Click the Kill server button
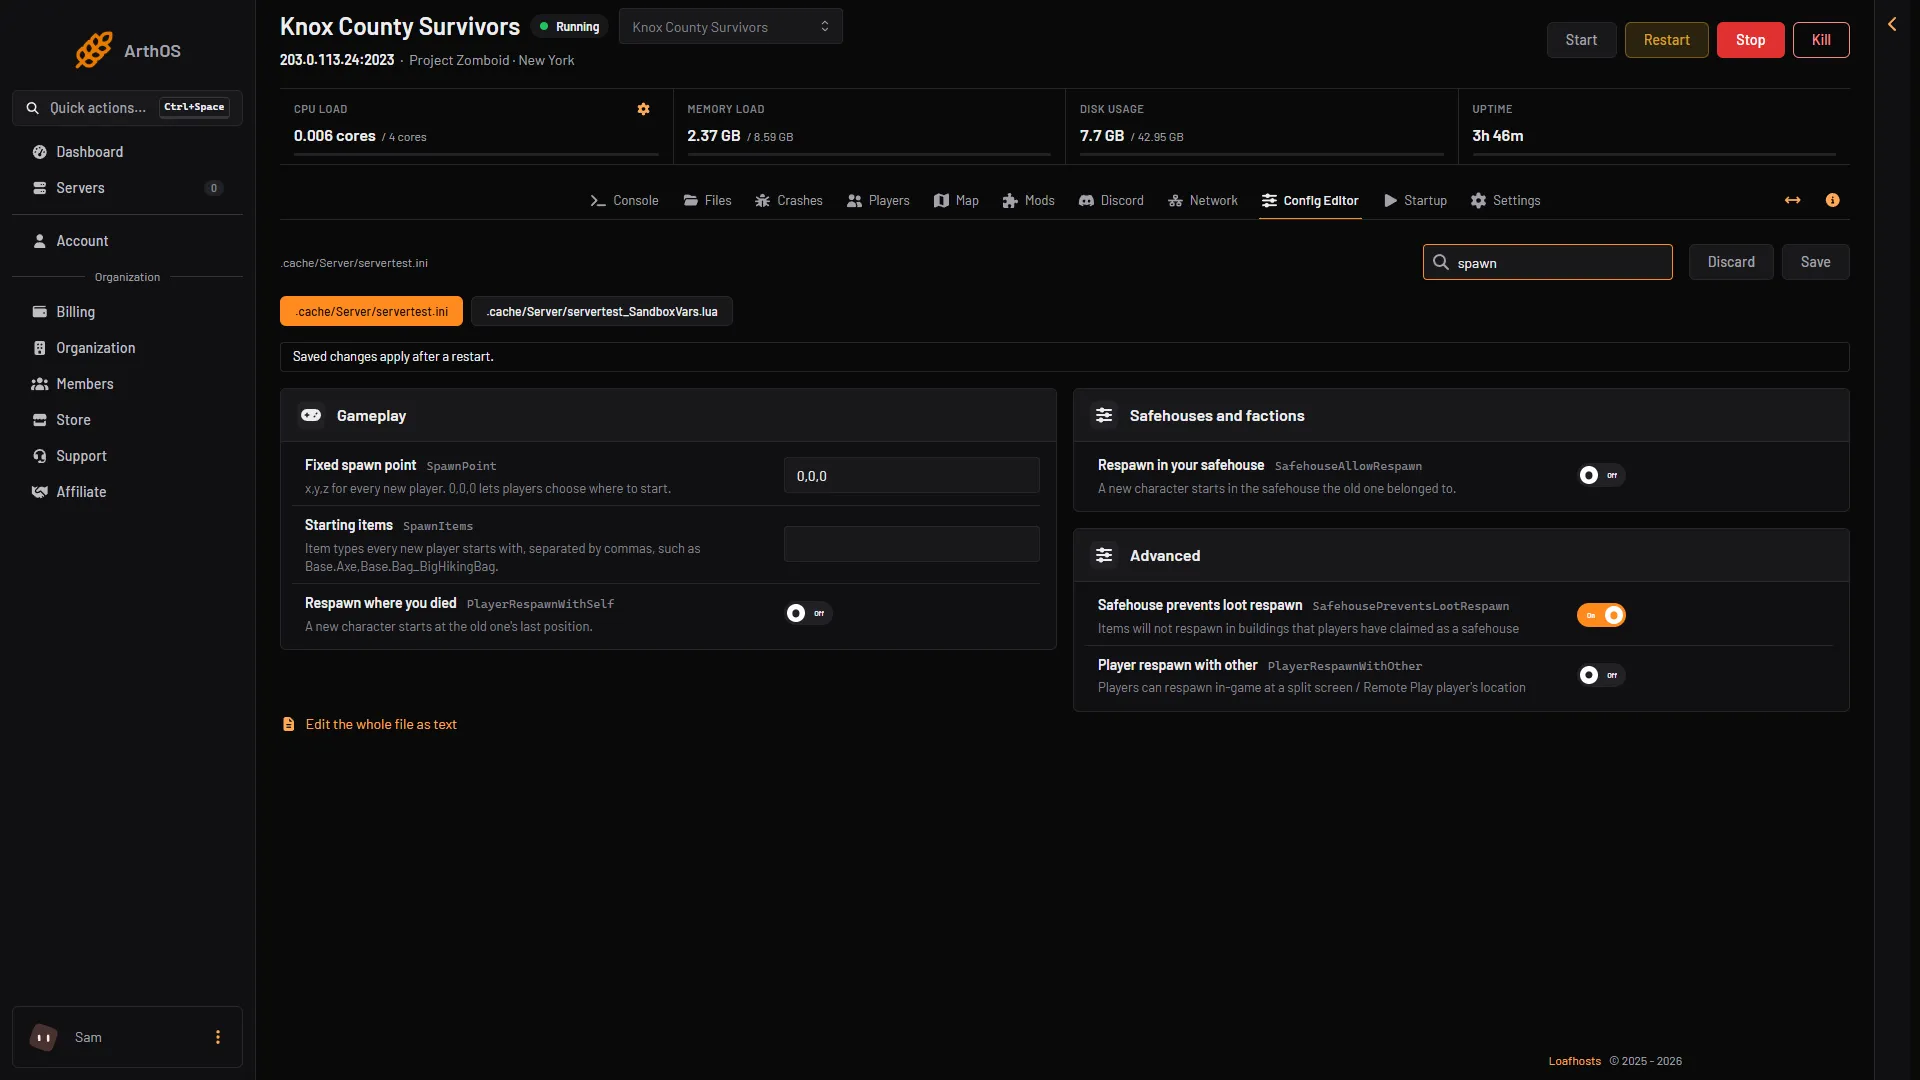 point(1821,40)
